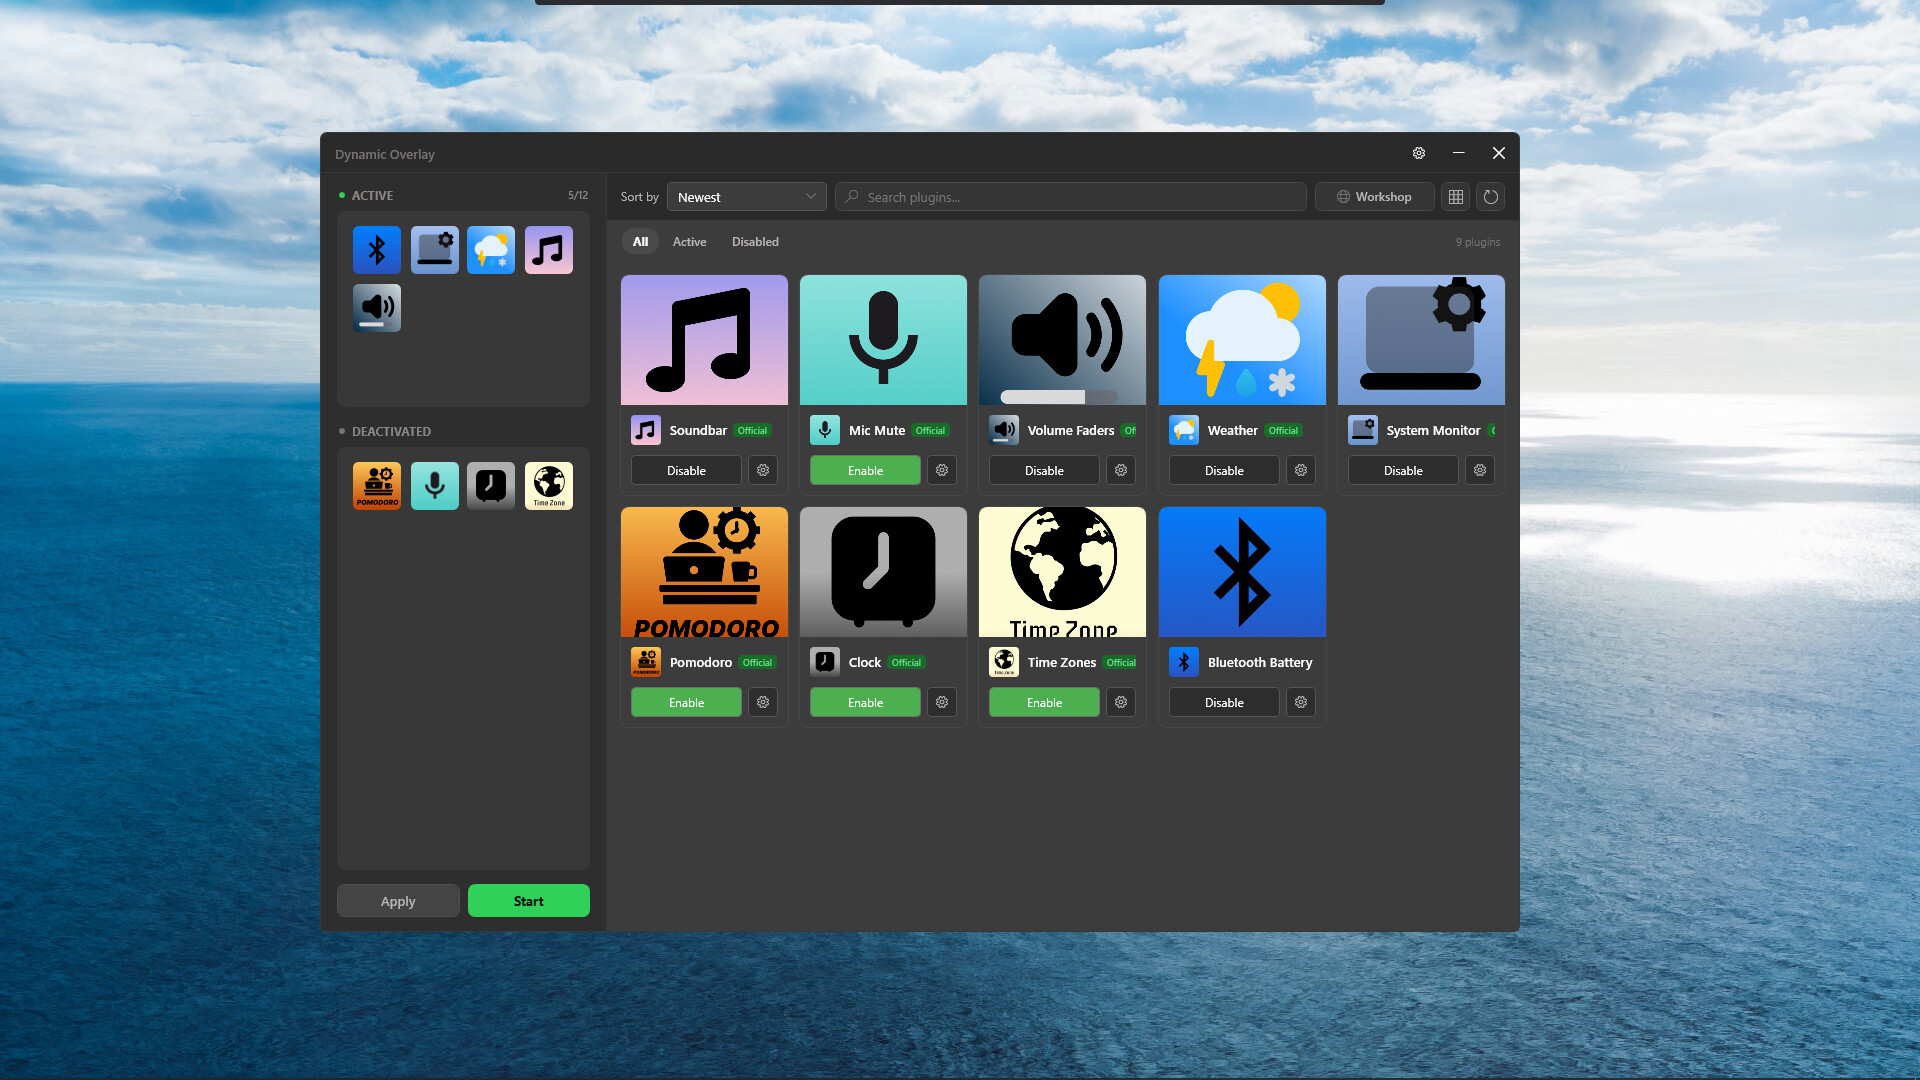Disable the Bluetooth Battery plugin
This screenshot has width=1920, height=1080.
tap(1224, 702)
